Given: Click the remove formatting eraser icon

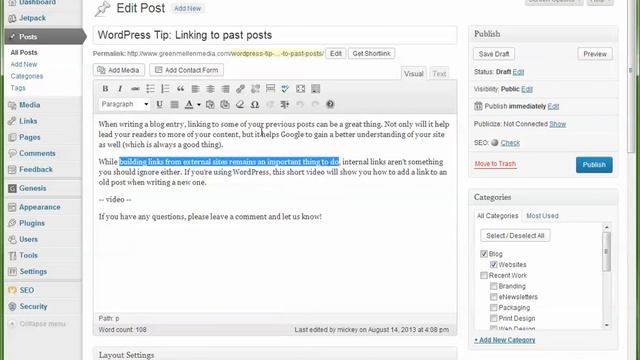Looking at the screenshot, I should click(x=240, y=104).
